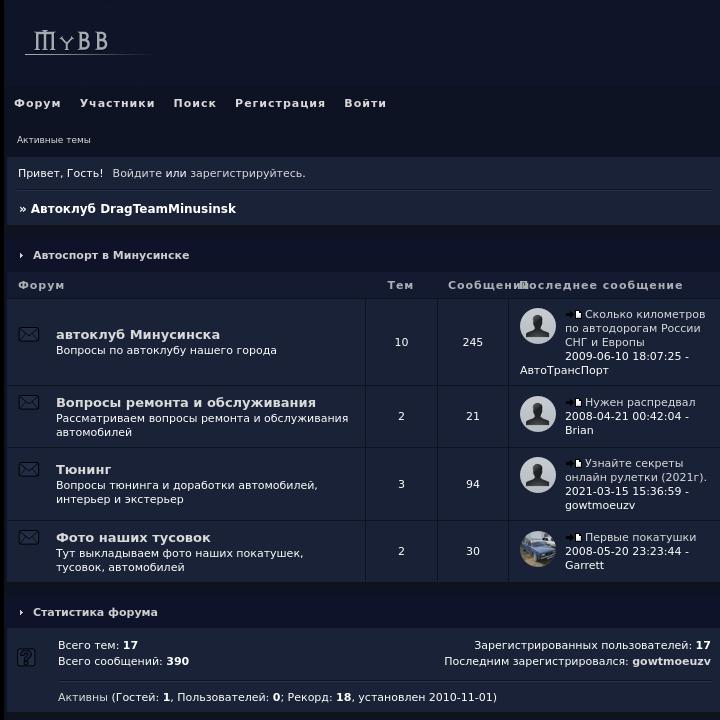Open topic Нужен распредвал

(640, 402)
